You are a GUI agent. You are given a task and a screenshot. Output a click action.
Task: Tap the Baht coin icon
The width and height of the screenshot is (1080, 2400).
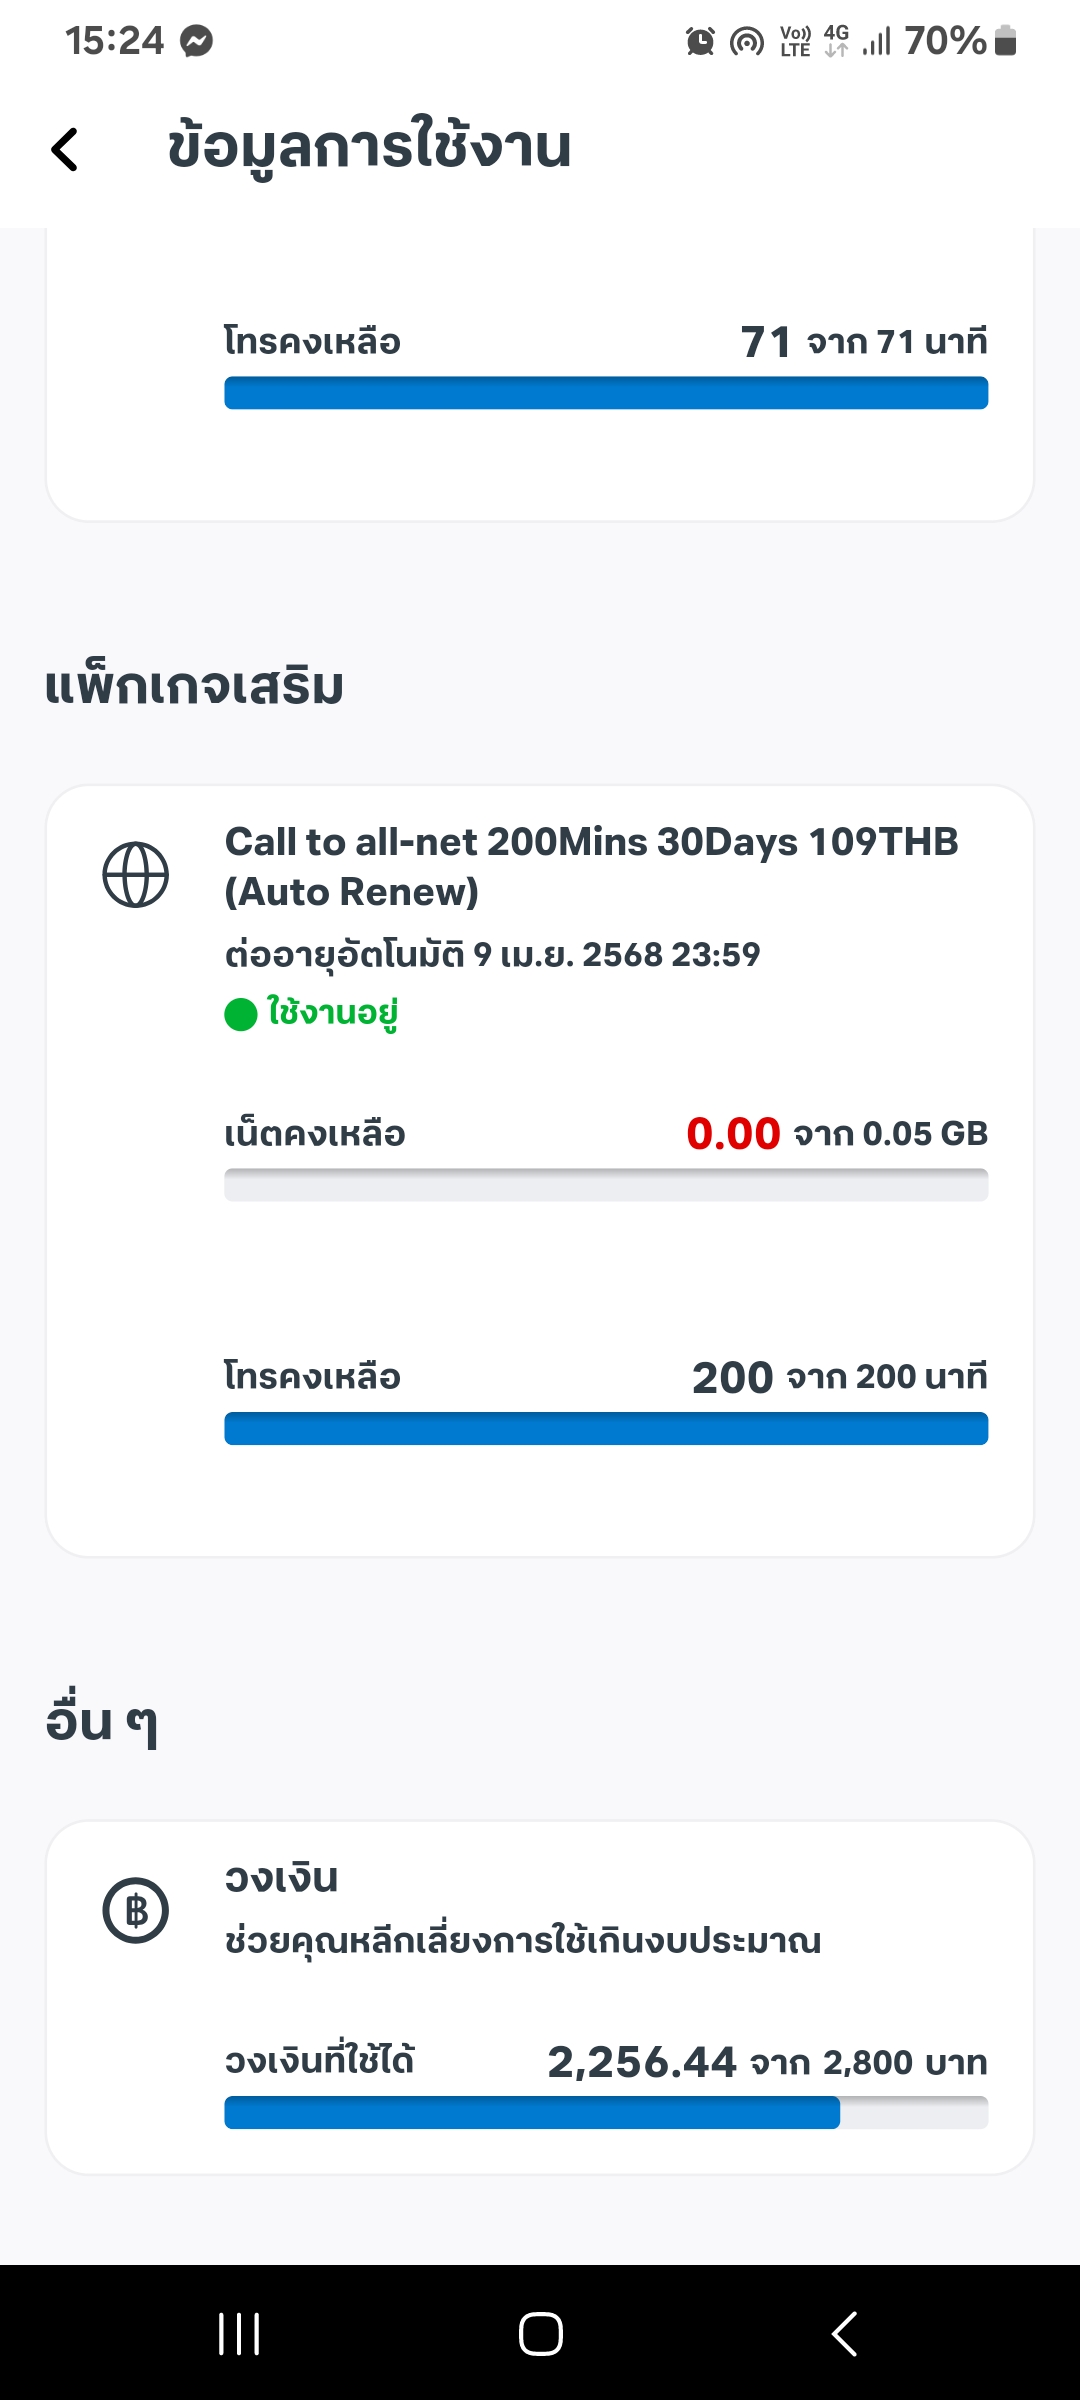(x=136, y=1911)
